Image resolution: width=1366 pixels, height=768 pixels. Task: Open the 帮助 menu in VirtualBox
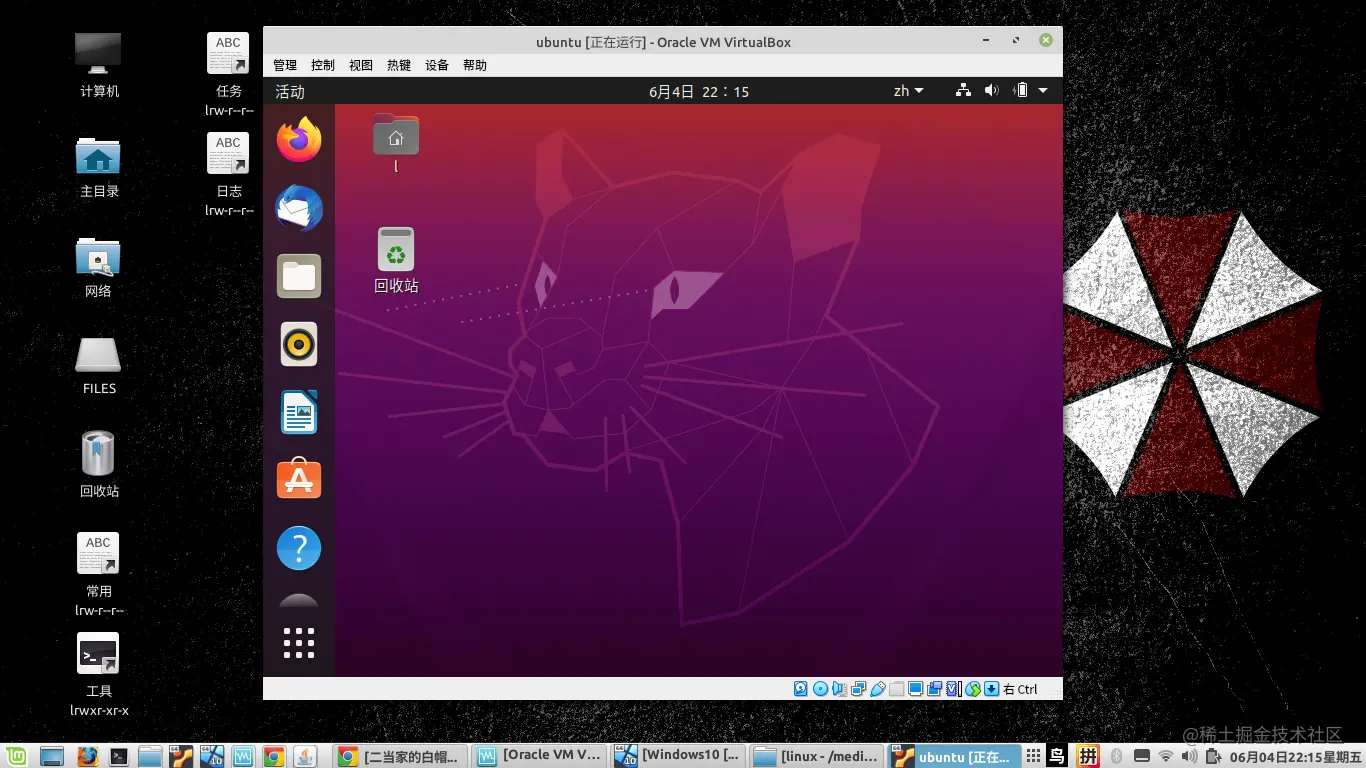click(x=475, y=65)
